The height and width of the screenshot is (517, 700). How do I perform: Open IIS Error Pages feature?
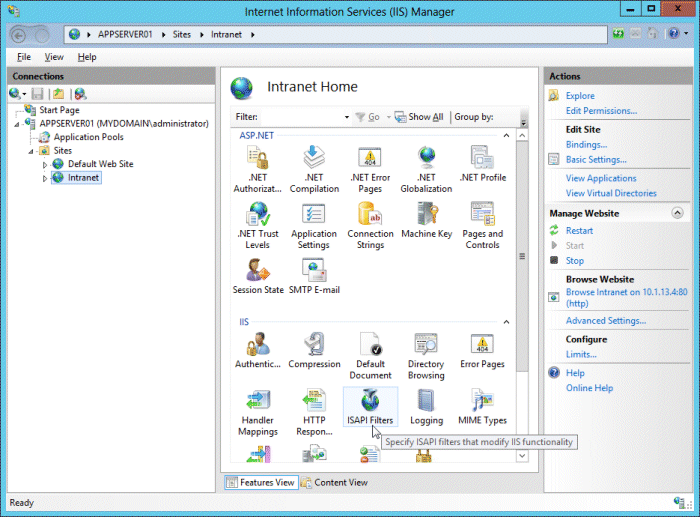[483, 350]
